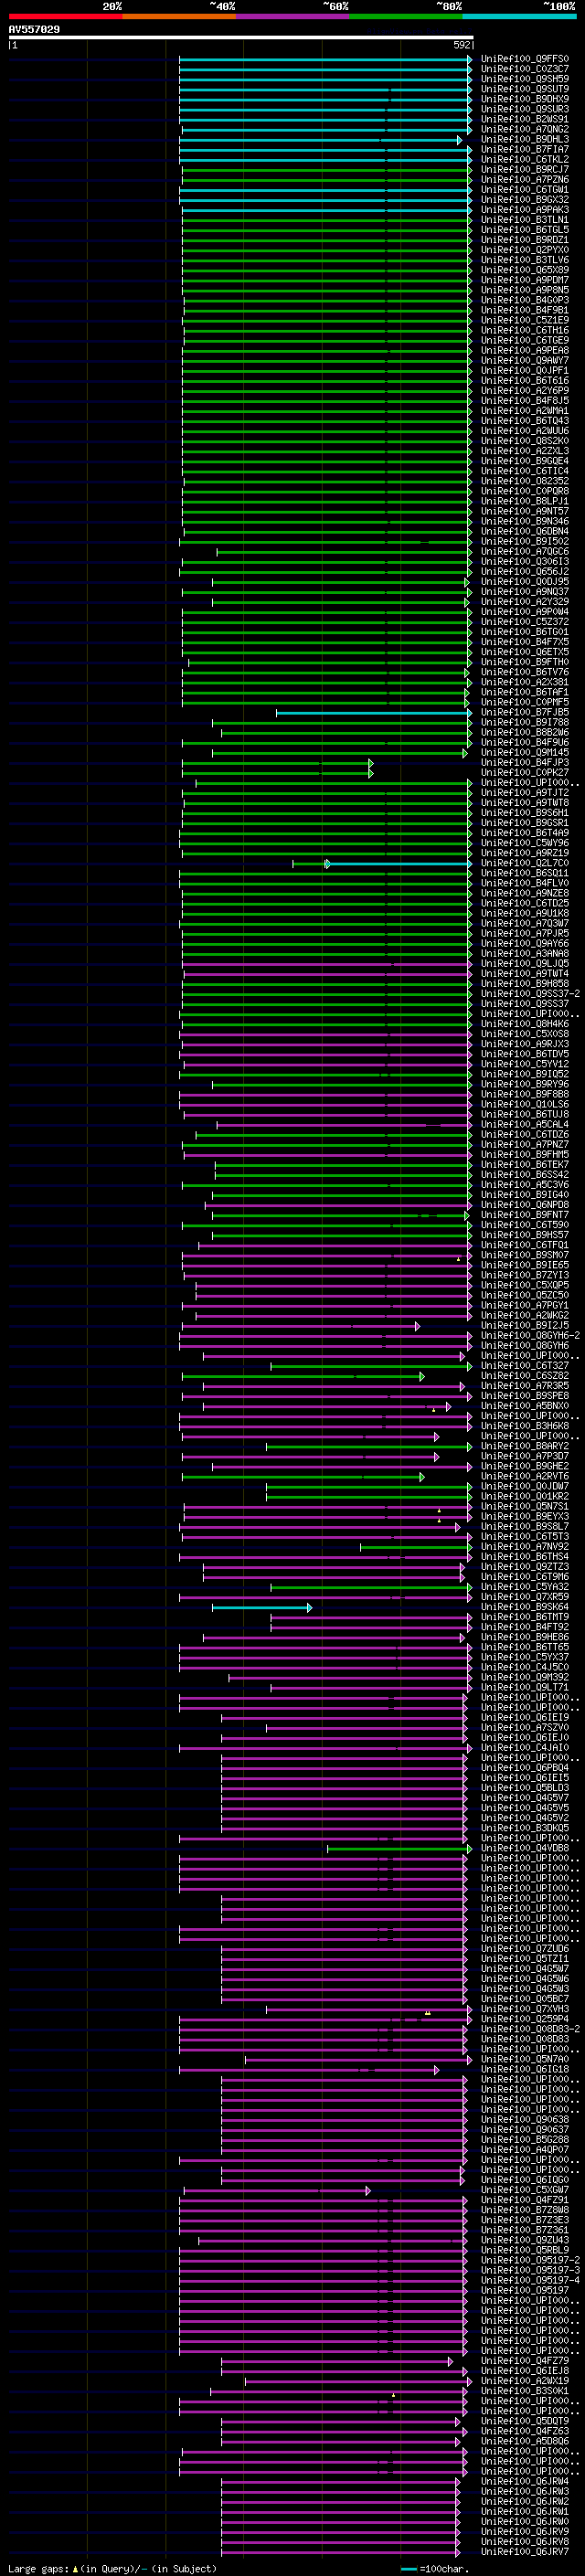Select the UniRef100_B9SM07 label
Viewport: 585px width, 2576px height.
click(525, 1256)
